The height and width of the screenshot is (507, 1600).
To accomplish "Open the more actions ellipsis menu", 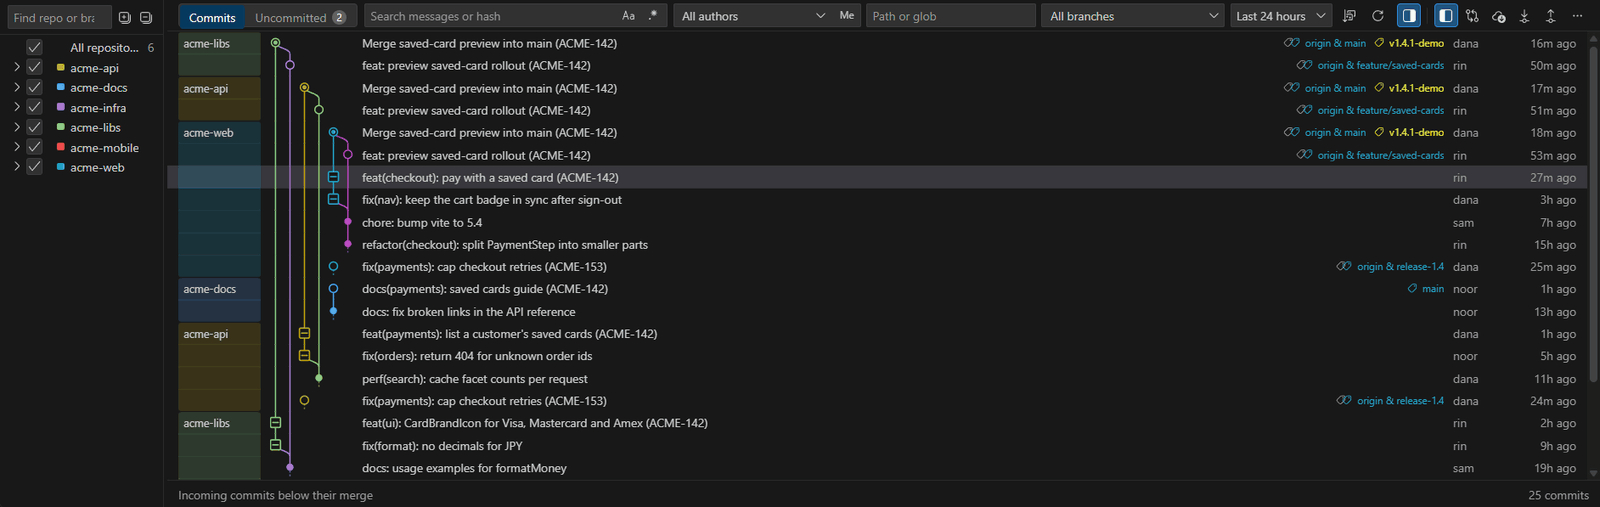I will [x=1578, y=16].
